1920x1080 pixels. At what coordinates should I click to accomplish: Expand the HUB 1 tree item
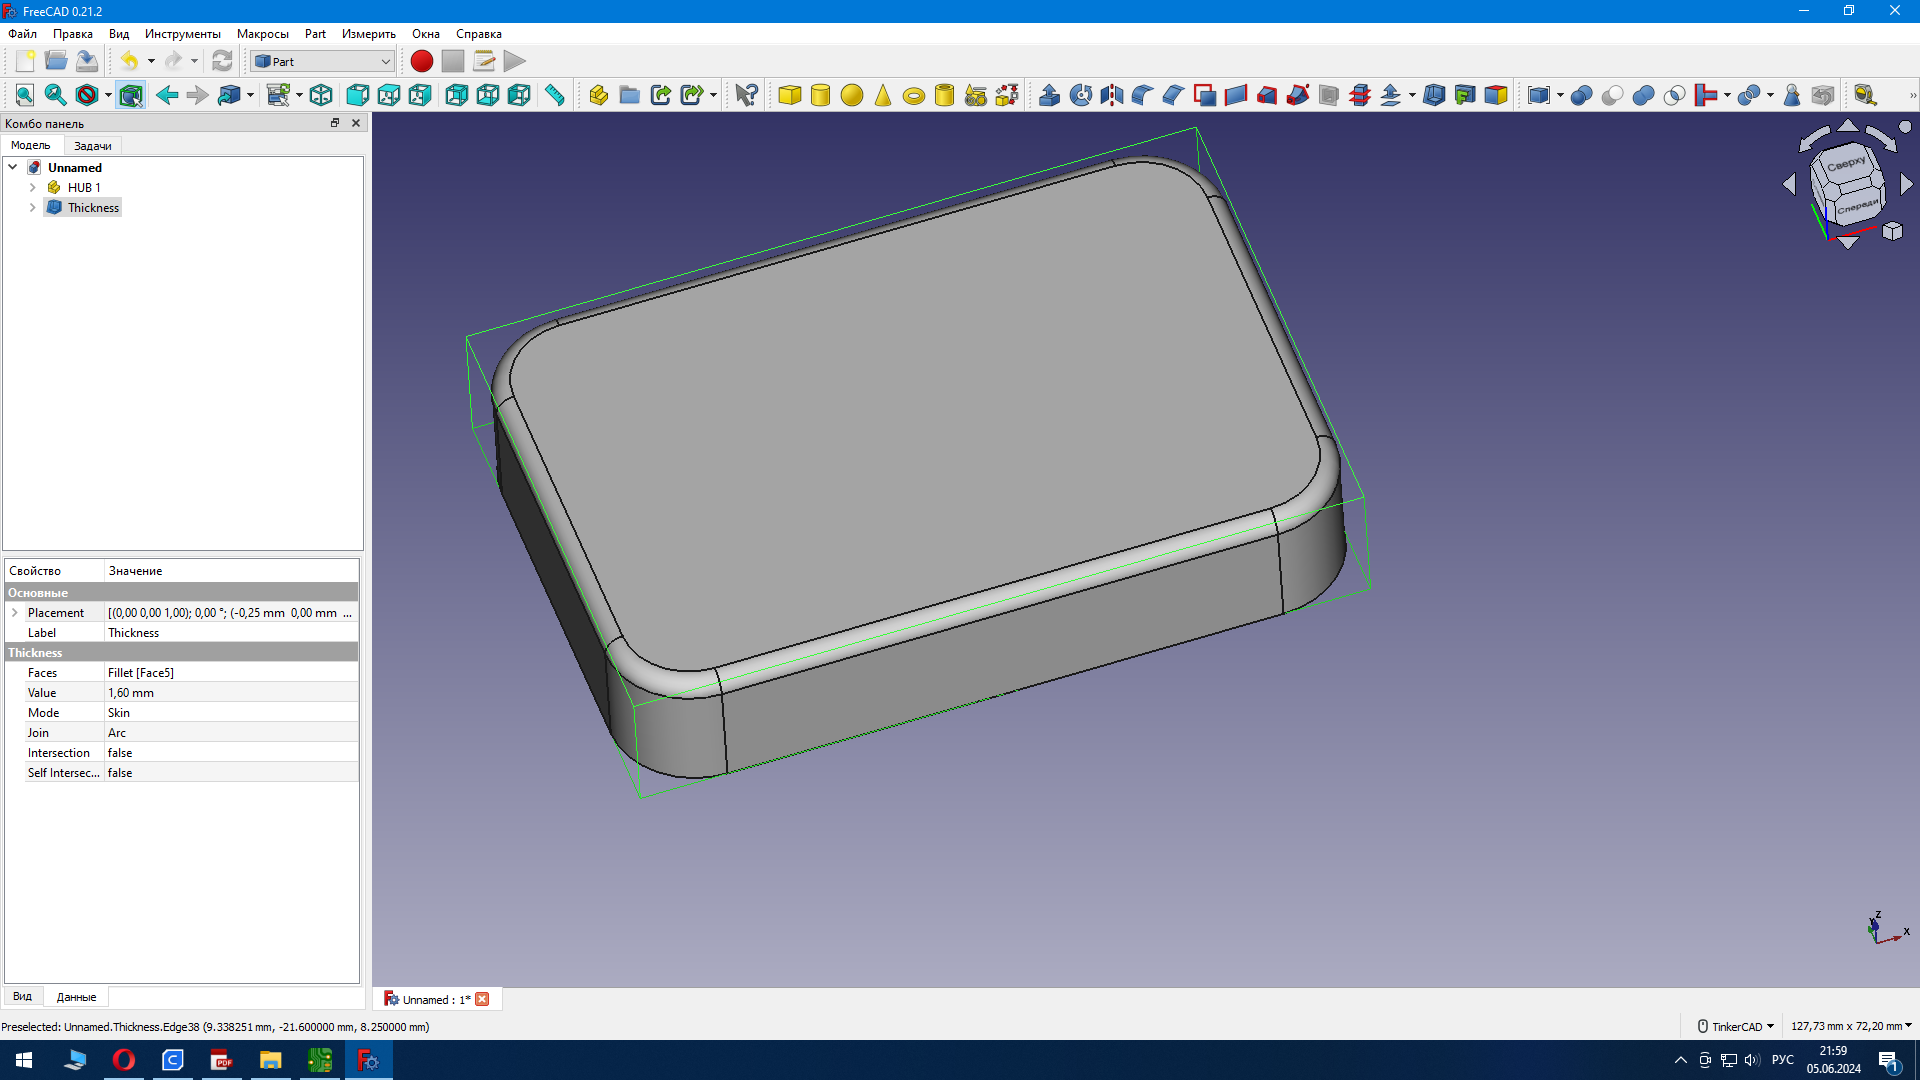pos(33,187)
